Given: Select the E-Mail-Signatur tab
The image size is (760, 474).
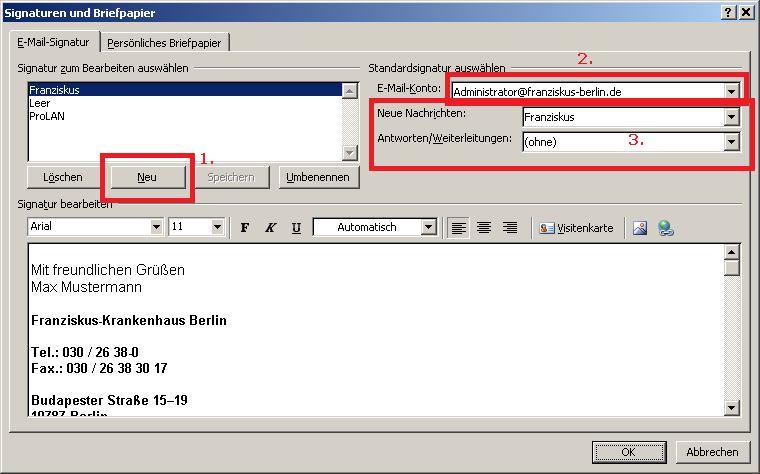Looking at the screenshot, I should click(x=54, y=41).
